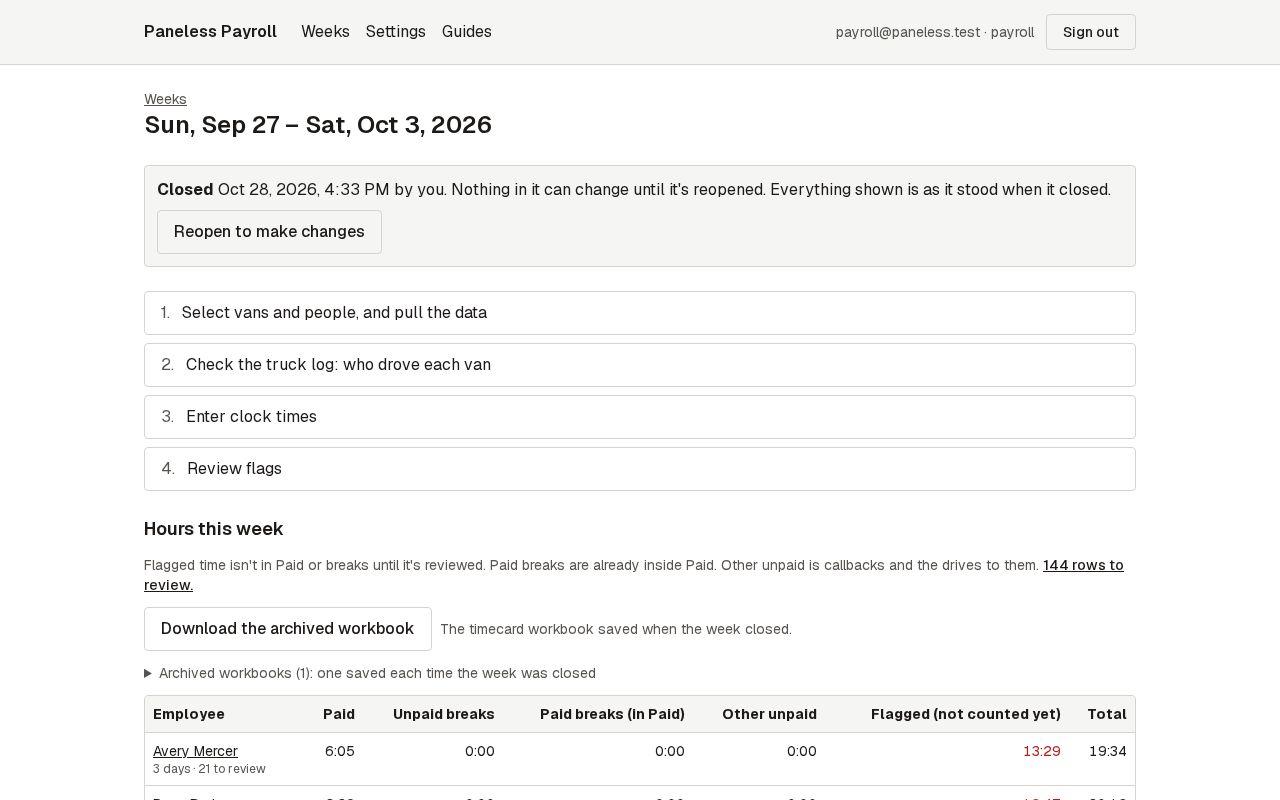The height and width of the screenshot is (800, 1280).
Task: Select the payroll@paneless.test account text
Action: coord(935,32)
